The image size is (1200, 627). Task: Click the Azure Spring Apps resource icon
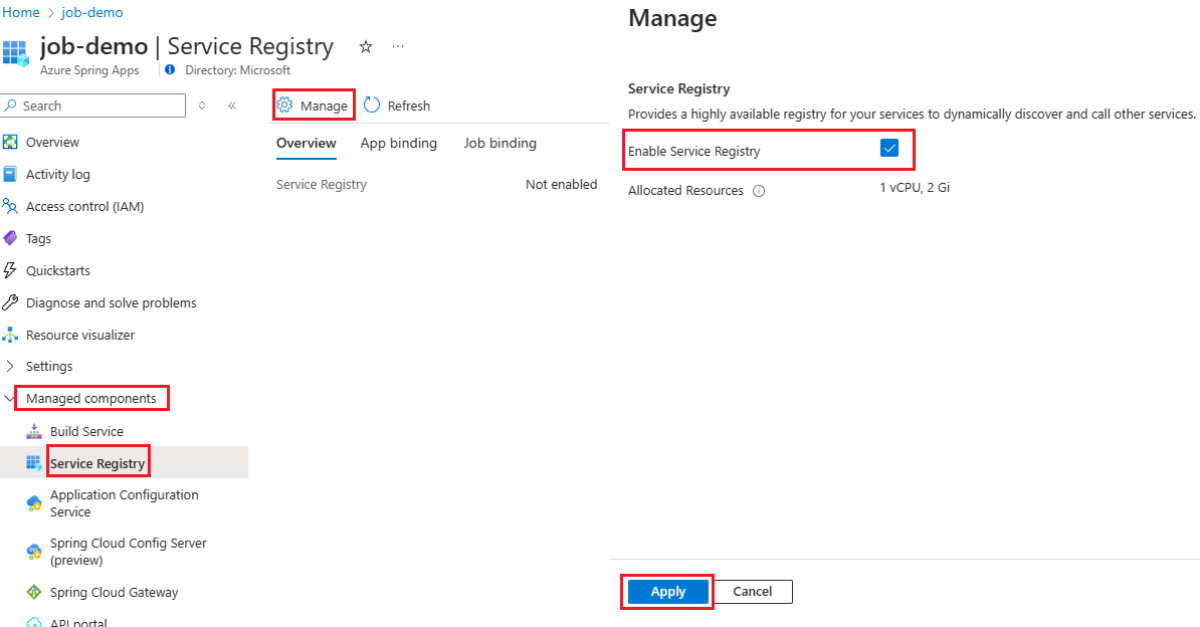15,52
